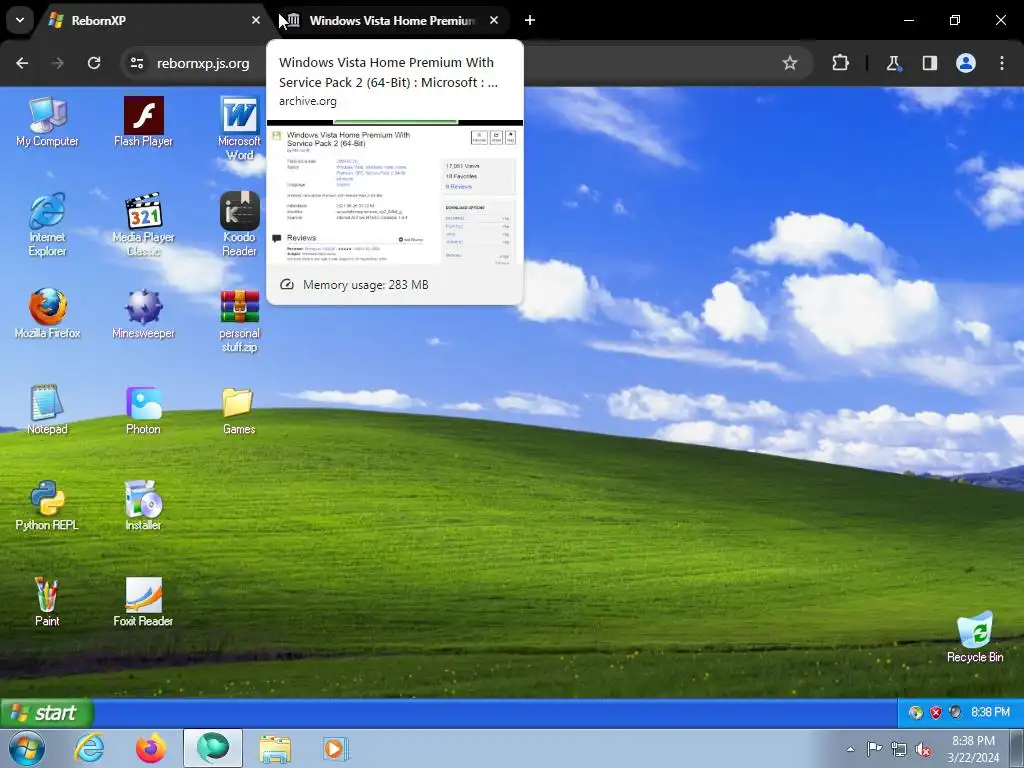Show hidden icons in Windows system tray
Image resolution: width=1024 pixels, height=768 pixels.
850,749
